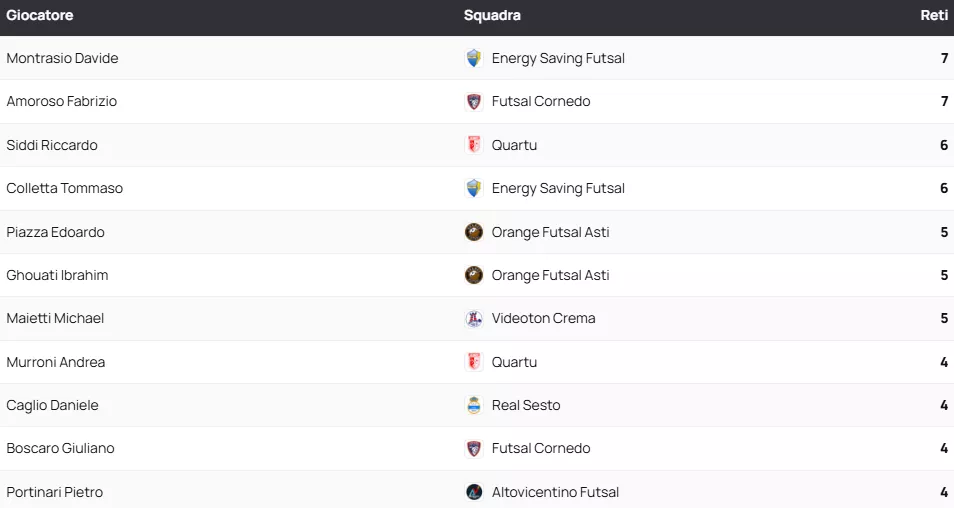Click Quartu team badge in Siddi Riccardo row
The width and height of the screenshot is (954, 508).
click(474, 145)
